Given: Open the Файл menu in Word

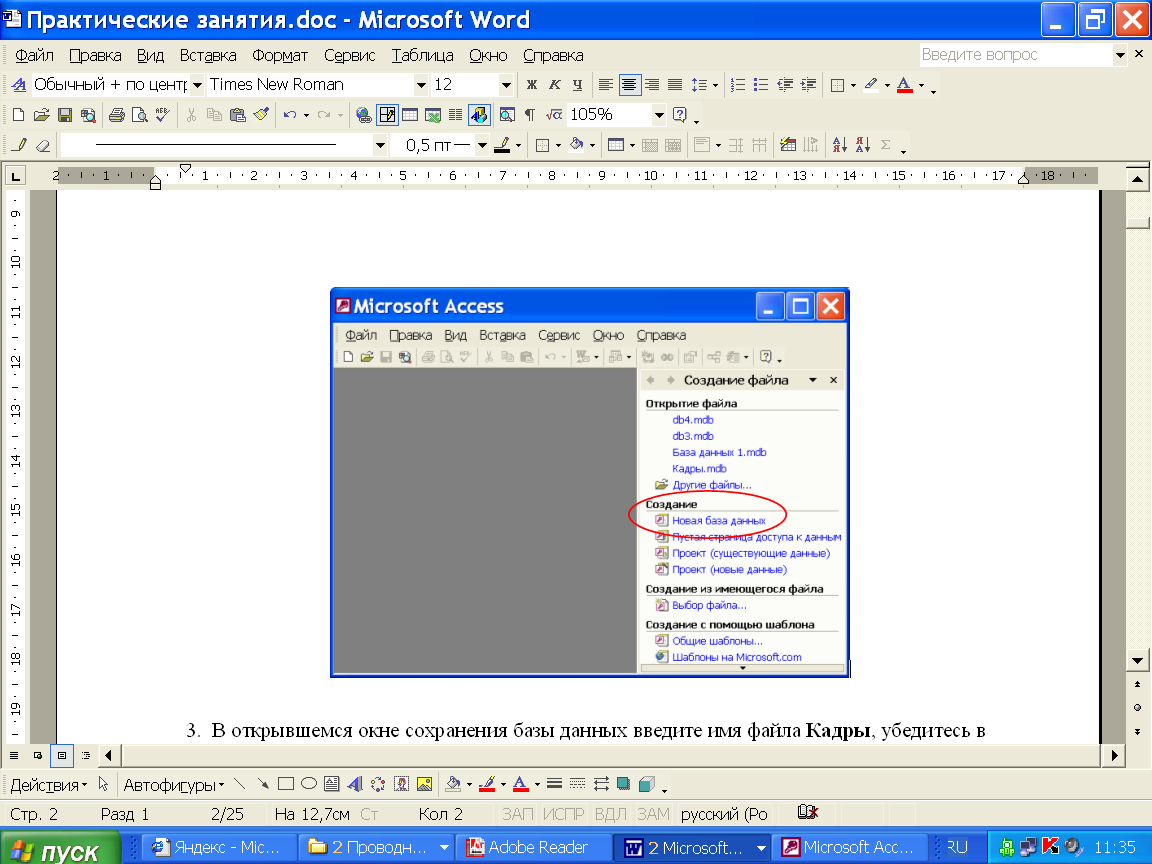Looking at the screenshot, I should click(35, 56).
